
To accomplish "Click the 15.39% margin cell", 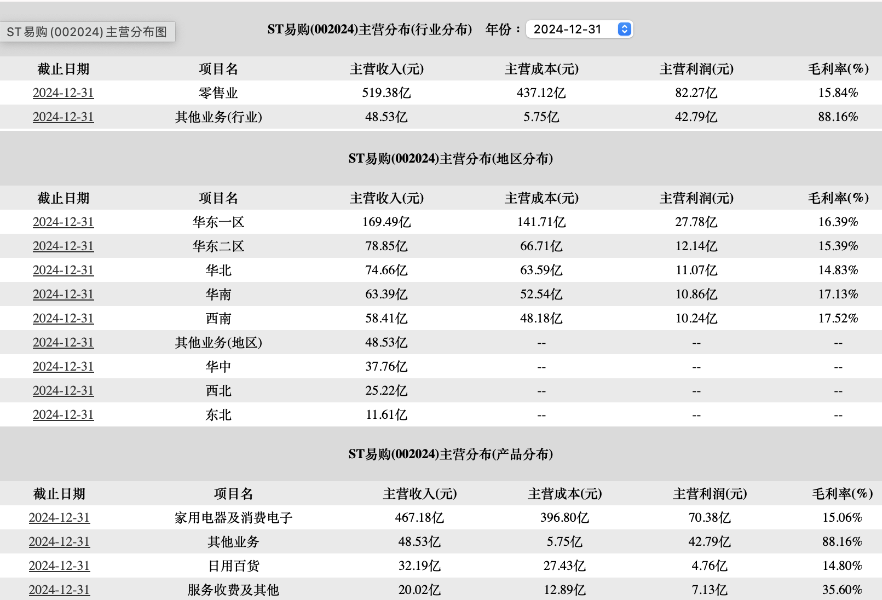I will (x=838, y=246).
